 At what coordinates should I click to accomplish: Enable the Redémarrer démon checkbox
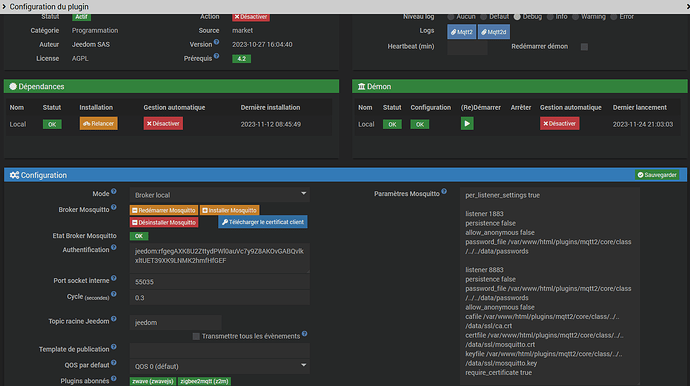[584, 47]
